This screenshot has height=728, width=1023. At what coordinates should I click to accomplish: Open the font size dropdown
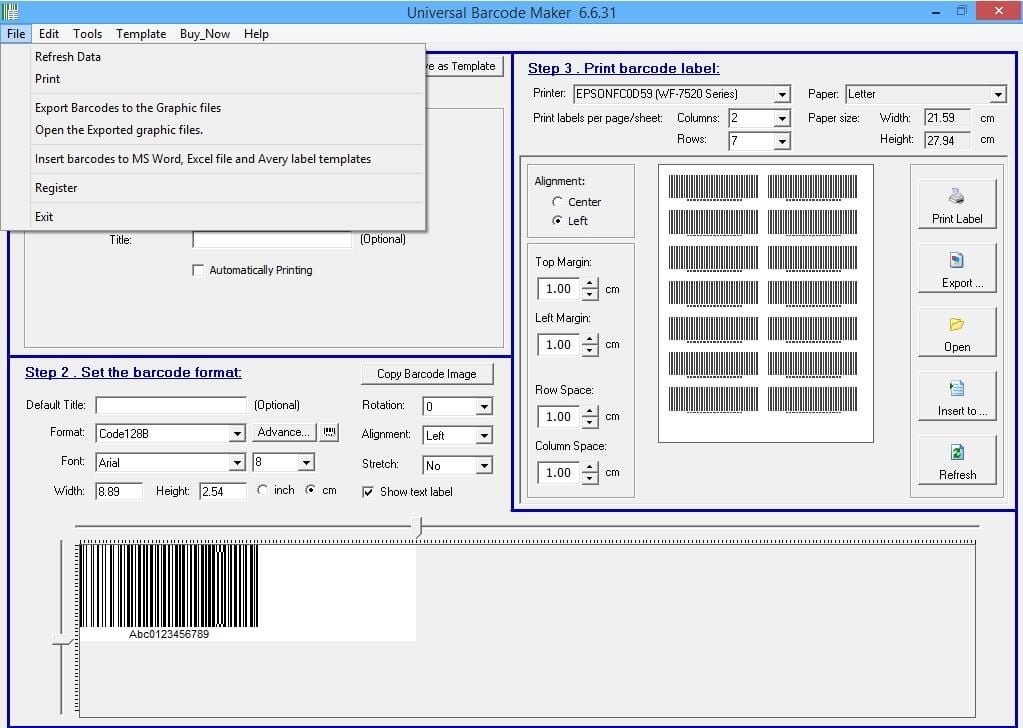pyautogui.click(x=306, y=463)
